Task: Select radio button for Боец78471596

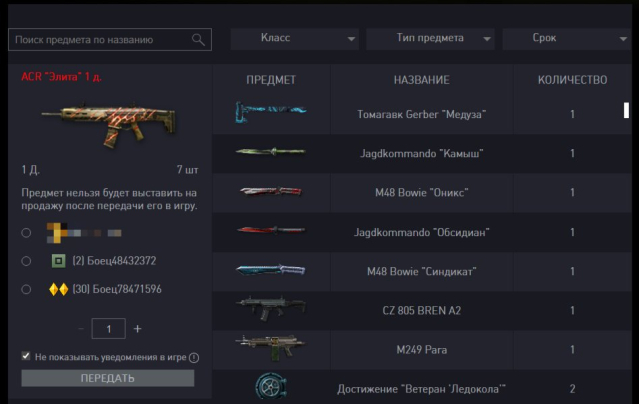Action: 26,289
